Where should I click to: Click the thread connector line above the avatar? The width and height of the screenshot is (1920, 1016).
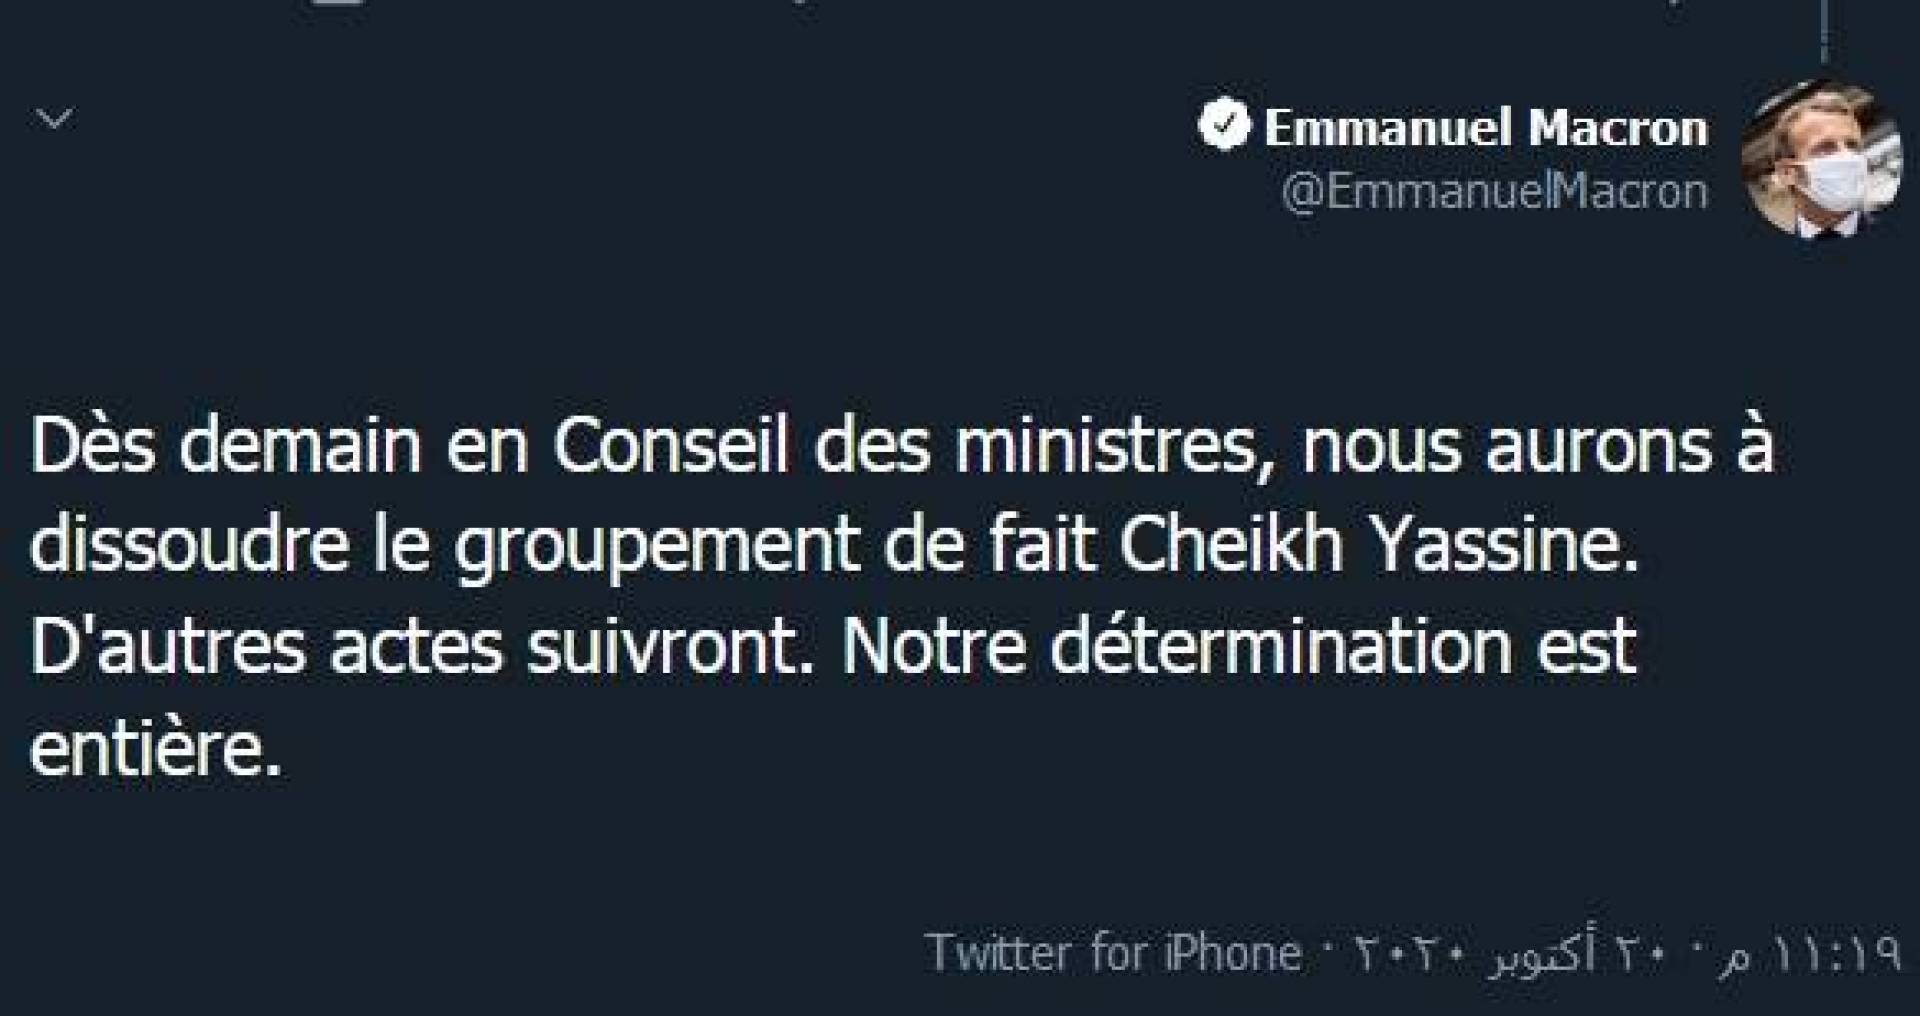(1825, 30)
